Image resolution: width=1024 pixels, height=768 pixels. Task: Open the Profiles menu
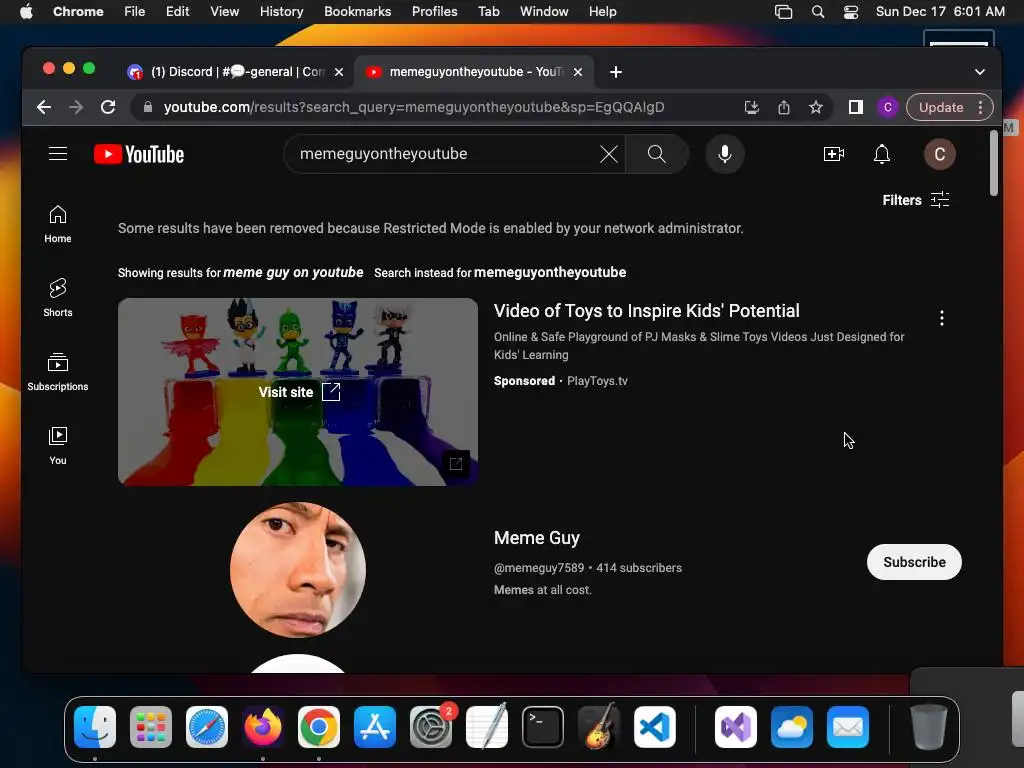[x=434, y=12]
